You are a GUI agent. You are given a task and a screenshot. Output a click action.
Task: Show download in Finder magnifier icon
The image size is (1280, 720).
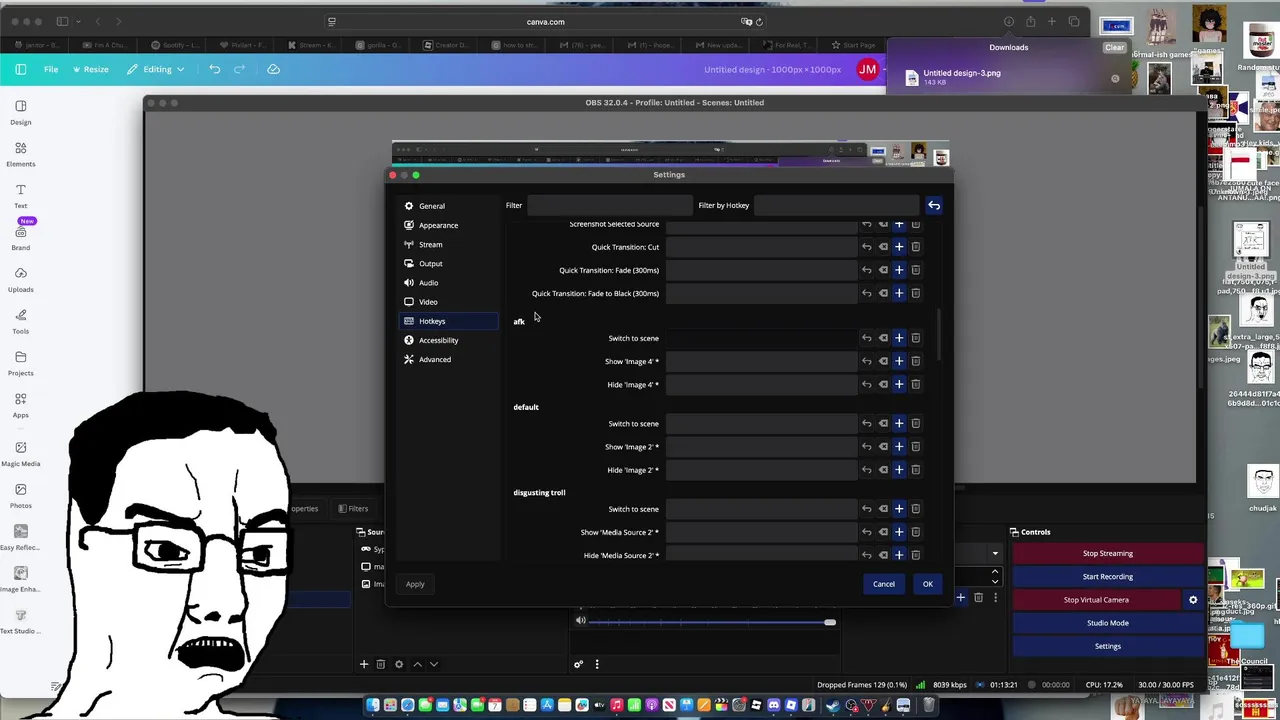click(x=1115, y=78)
